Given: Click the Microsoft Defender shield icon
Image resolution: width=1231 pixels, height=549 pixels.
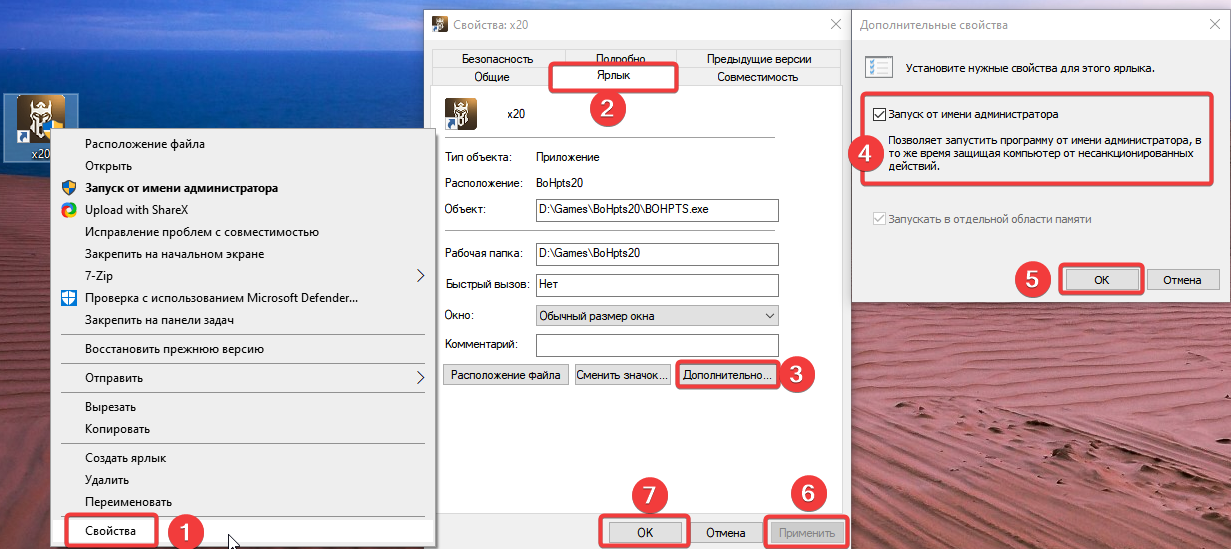Looking at the screenshot, I should click(x=69, y=298).
